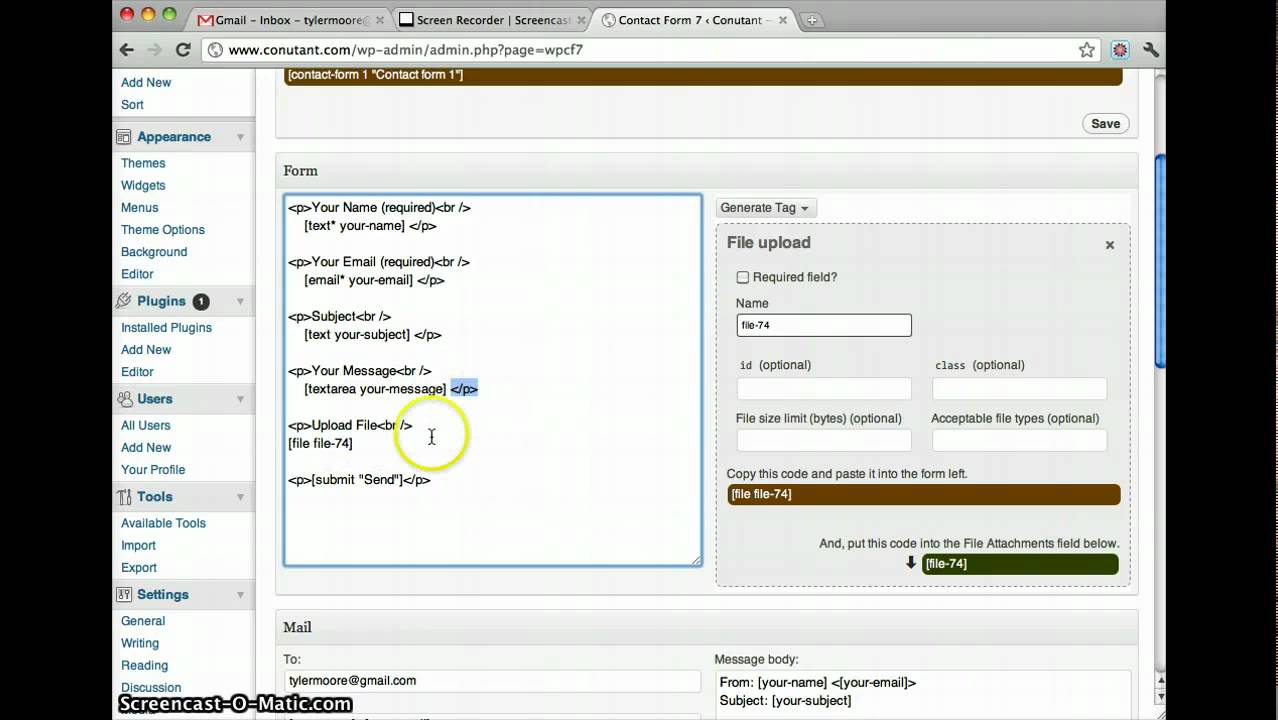Open Theme Options in the sidebar
The width and height of the screenshot is (1278, 720).
coord(162,230)
